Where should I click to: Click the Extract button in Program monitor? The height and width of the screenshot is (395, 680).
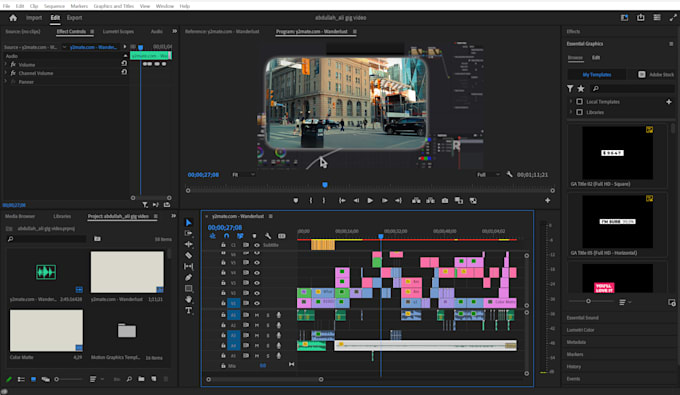(x=430, y=200)
